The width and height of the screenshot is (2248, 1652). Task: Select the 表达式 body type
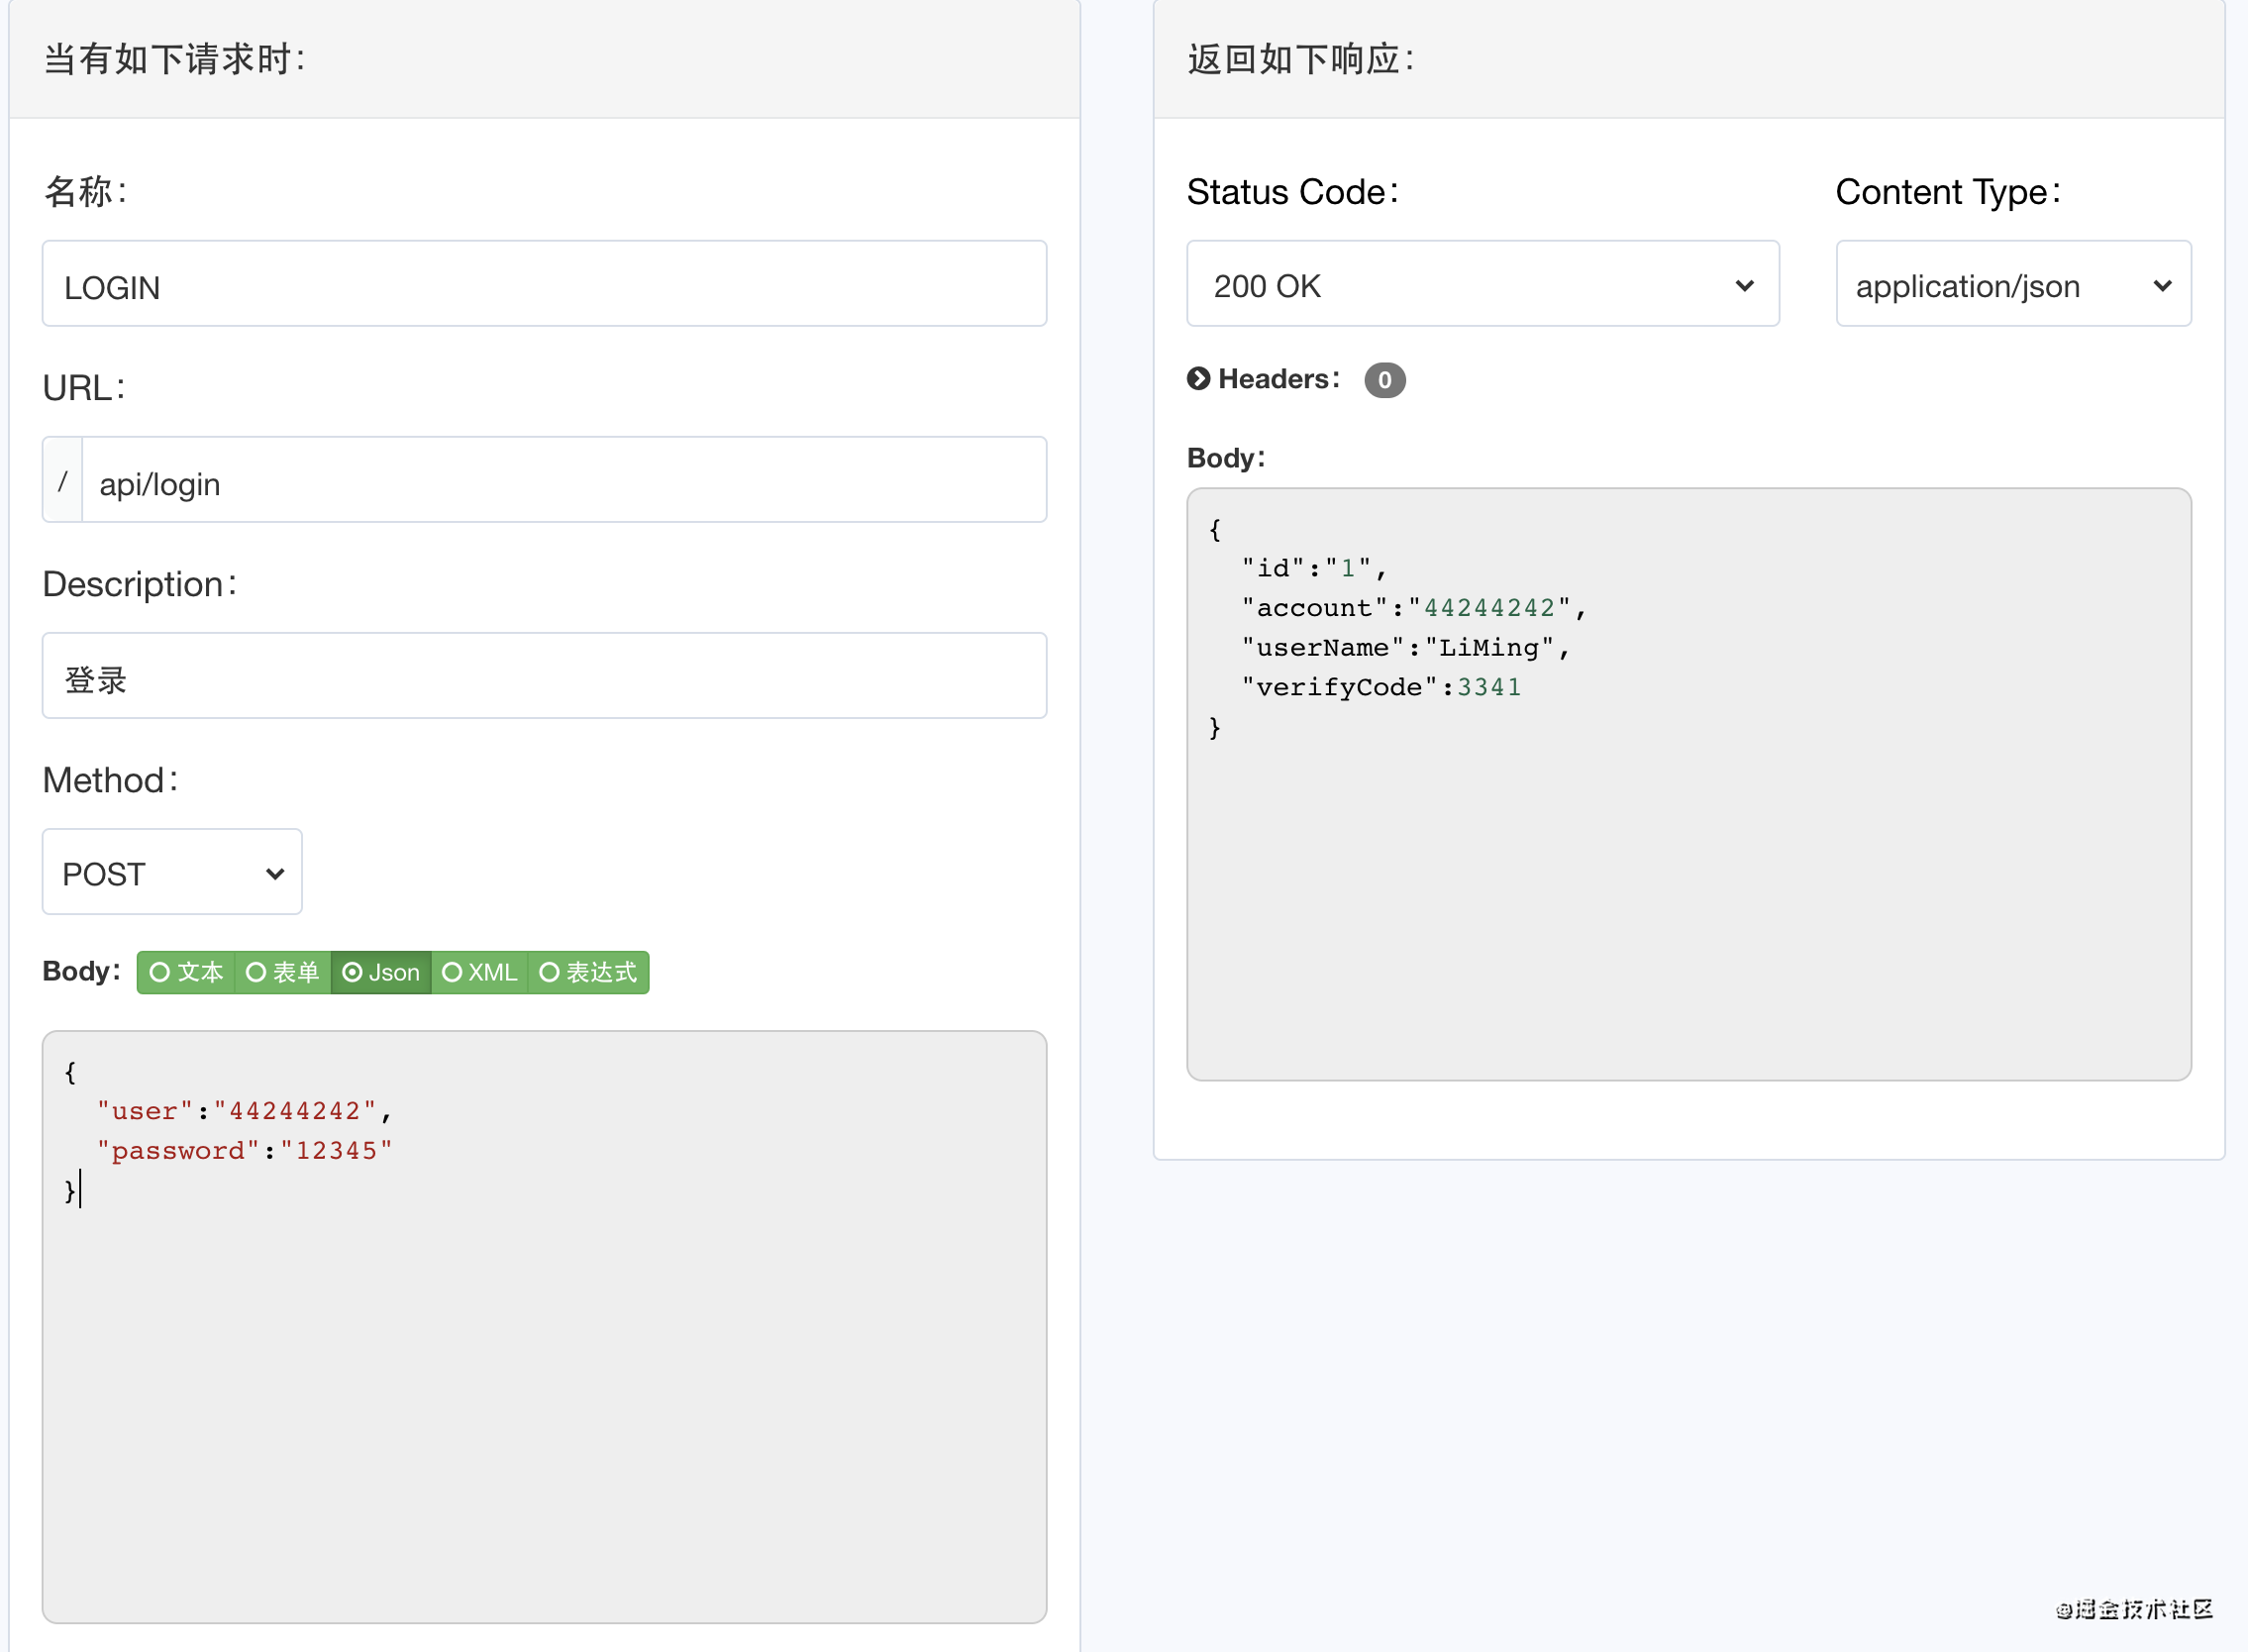[x=588, y=972]
